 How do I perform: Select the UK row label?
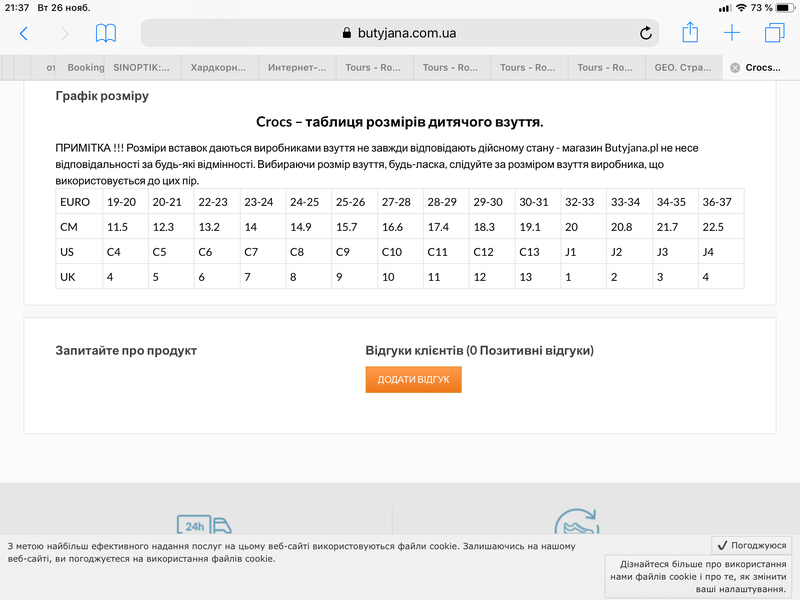tap(79, 277)
